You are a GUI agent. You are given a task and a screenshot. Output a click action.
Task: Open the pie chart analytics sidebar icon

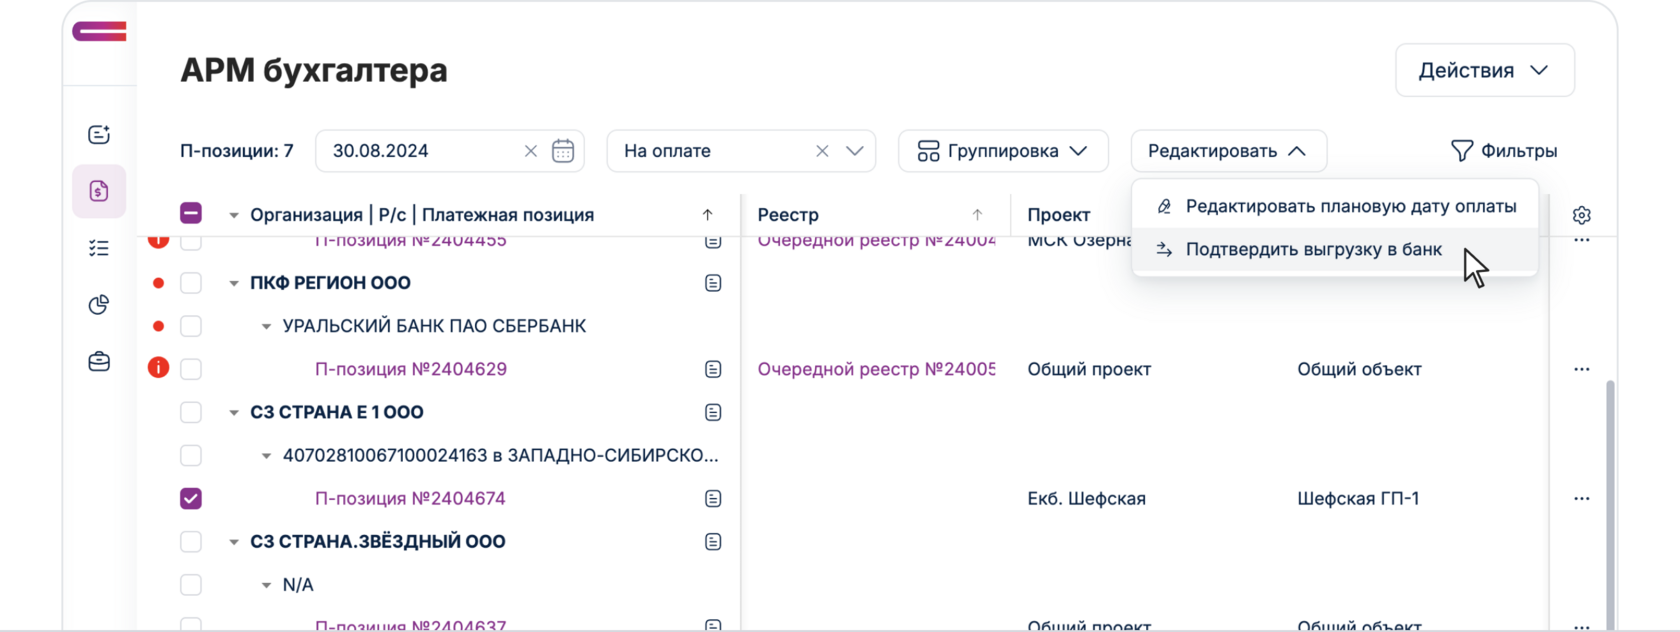[99, 305]
